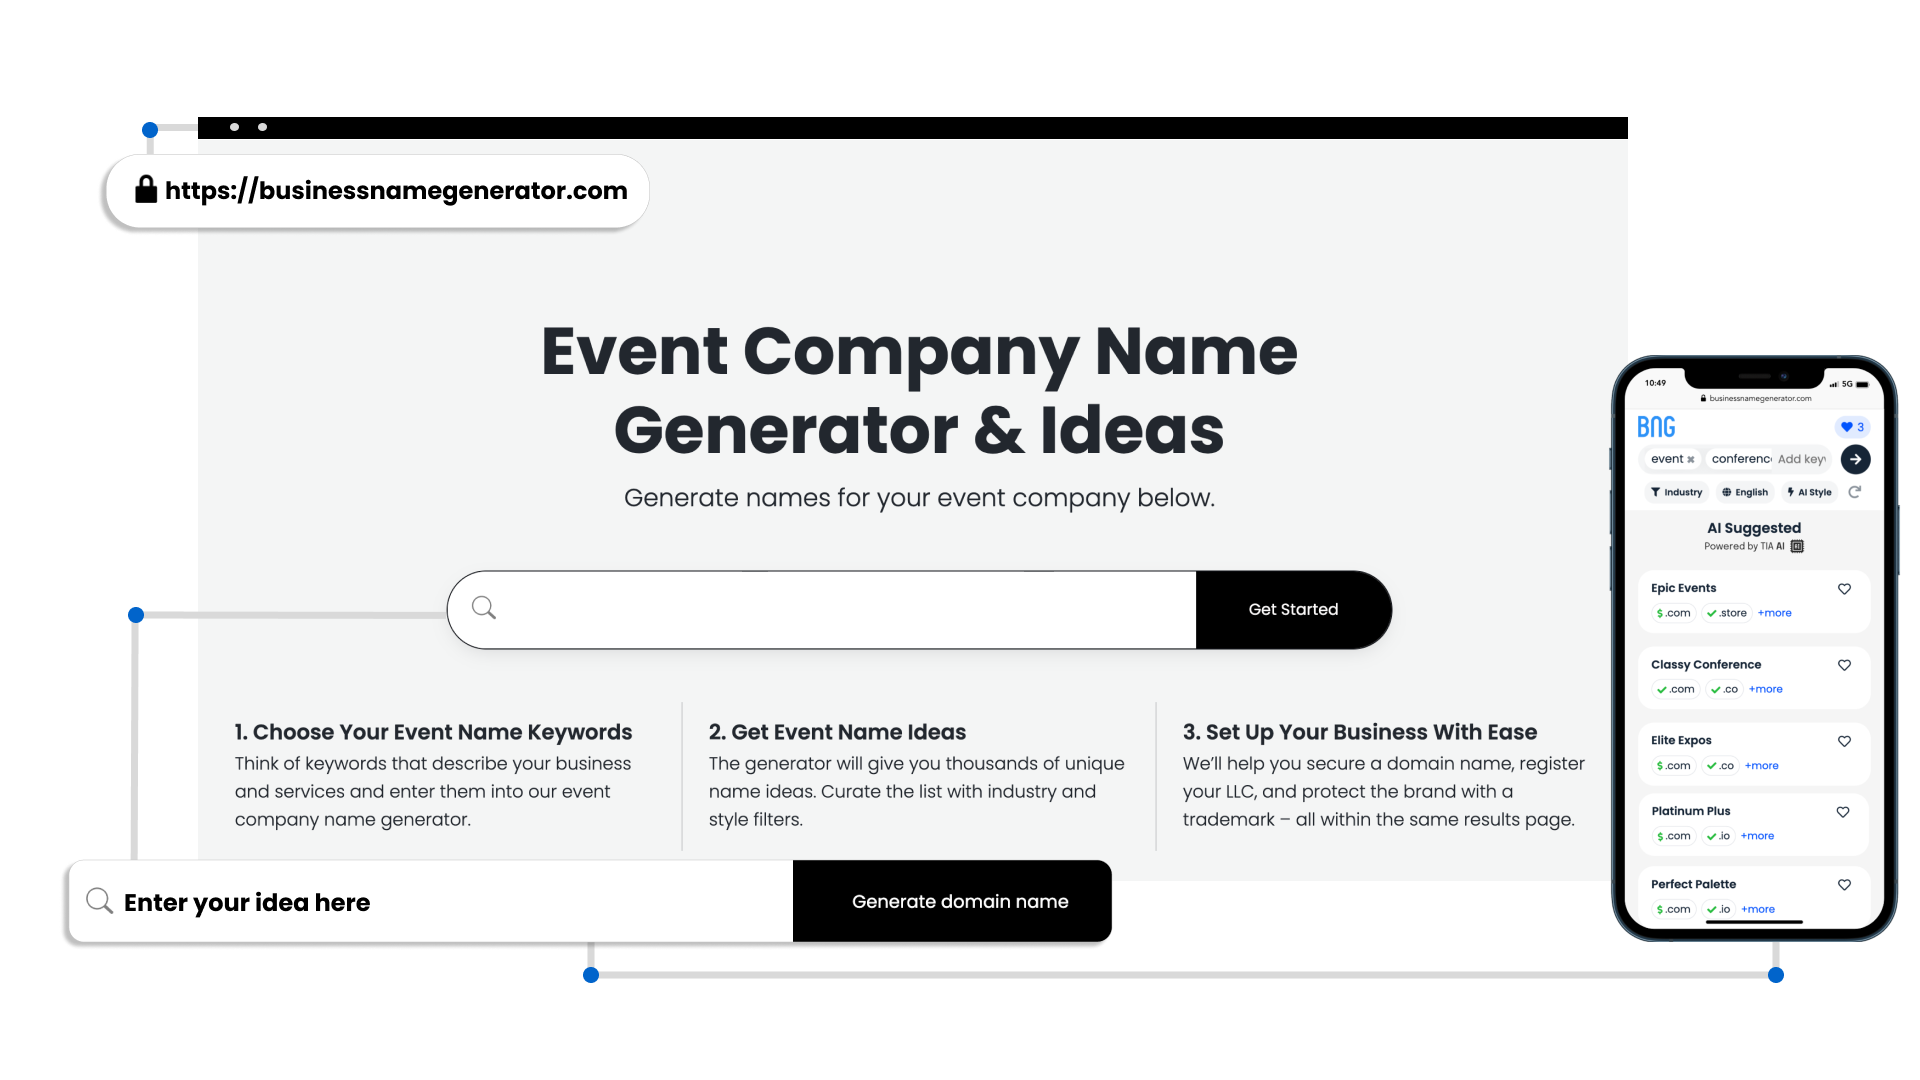The image size is (1920, 1080).
Task: Click the Get Started button
Action: (x=1294, y=608)
